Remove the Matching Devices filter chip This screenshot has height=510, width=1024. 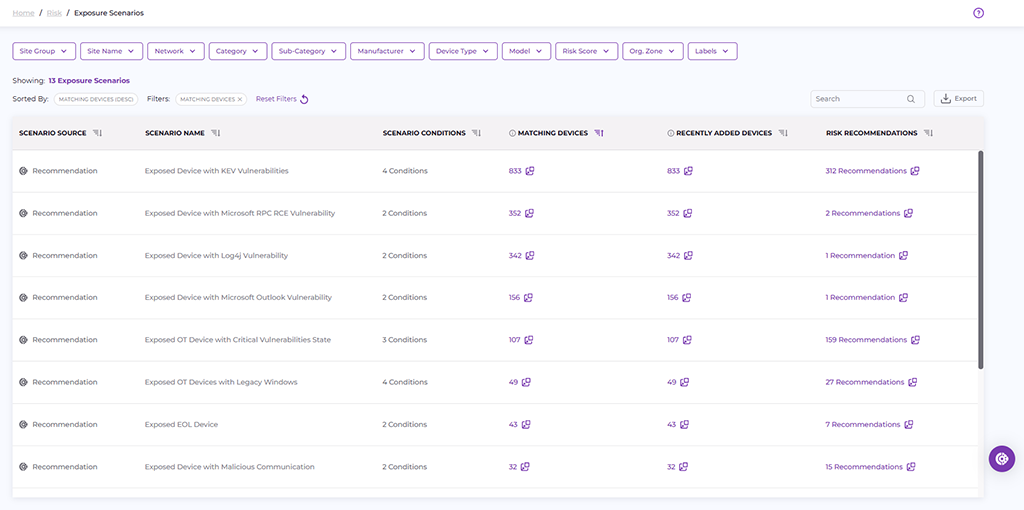(x=240, y=99)
